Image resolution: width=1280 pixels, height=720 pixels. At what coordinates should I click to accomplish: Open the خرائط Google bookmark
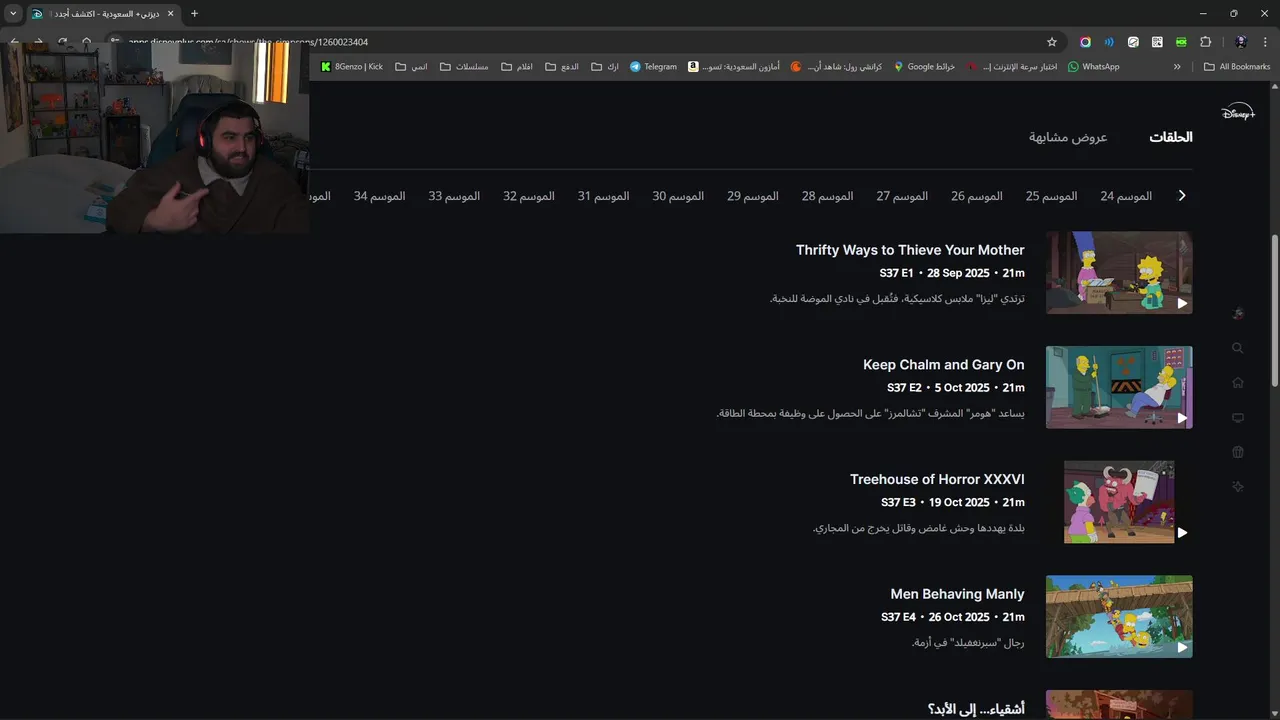[x=924, y=67]
